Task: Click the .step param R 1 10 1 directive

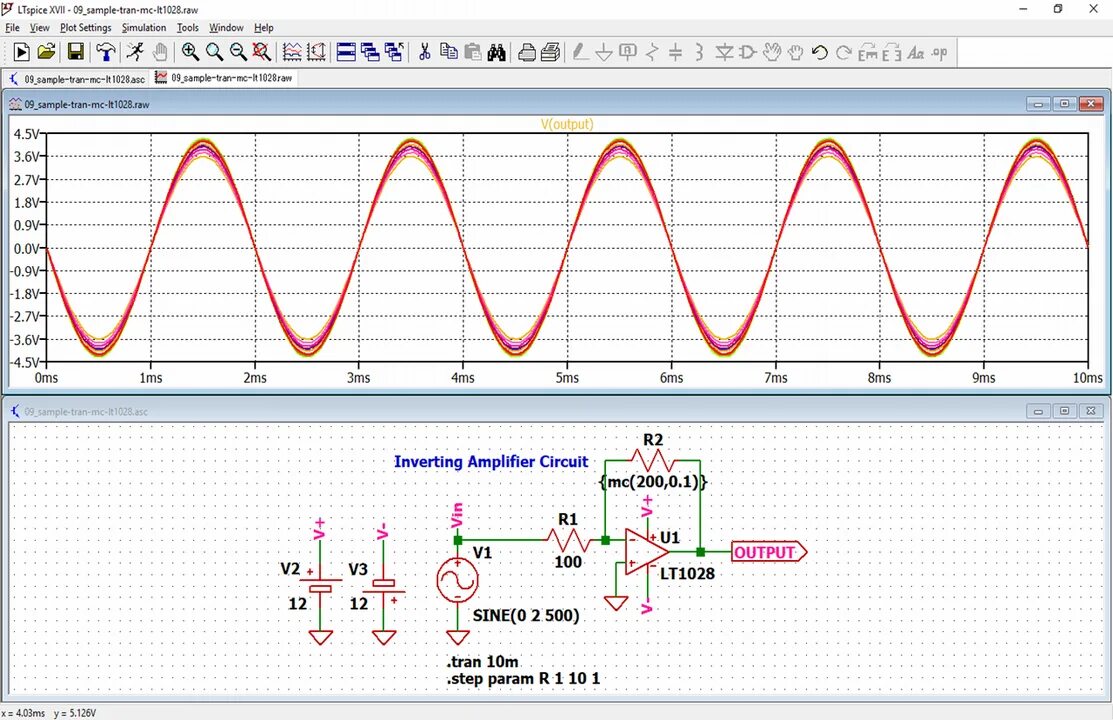Action: 523,679
